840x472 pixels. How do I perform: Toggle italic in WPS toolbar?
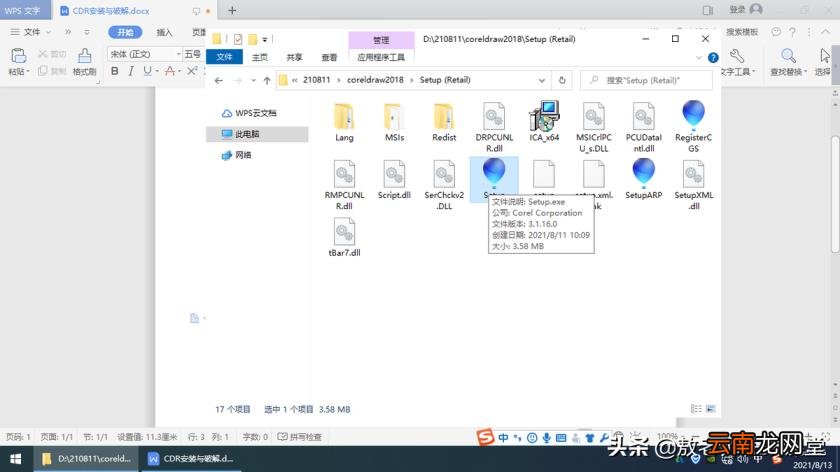click(x=131, y=71)
